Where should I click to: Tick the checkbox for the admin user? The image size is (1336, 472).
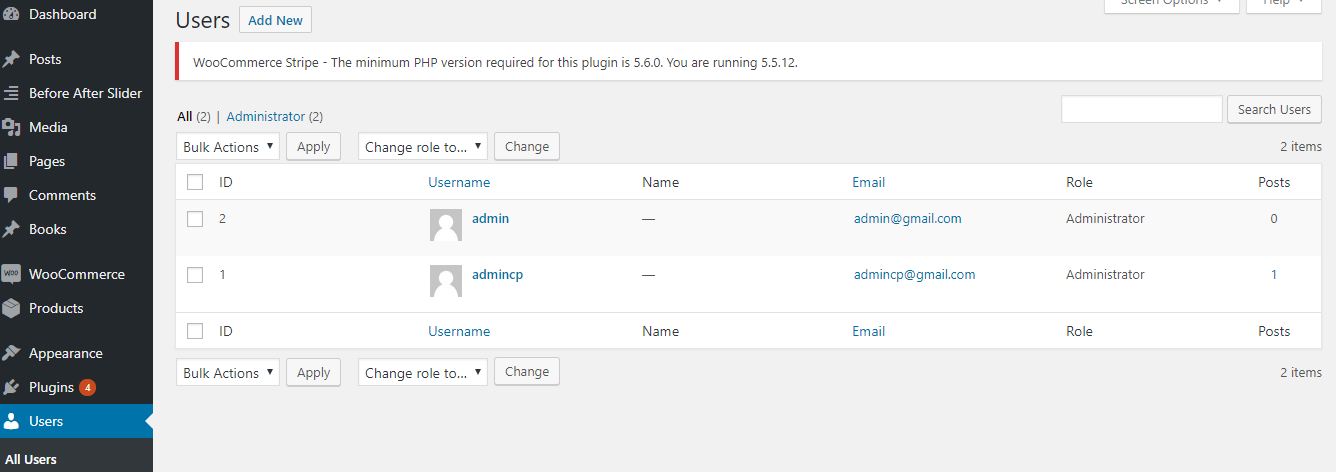(195, 219)
